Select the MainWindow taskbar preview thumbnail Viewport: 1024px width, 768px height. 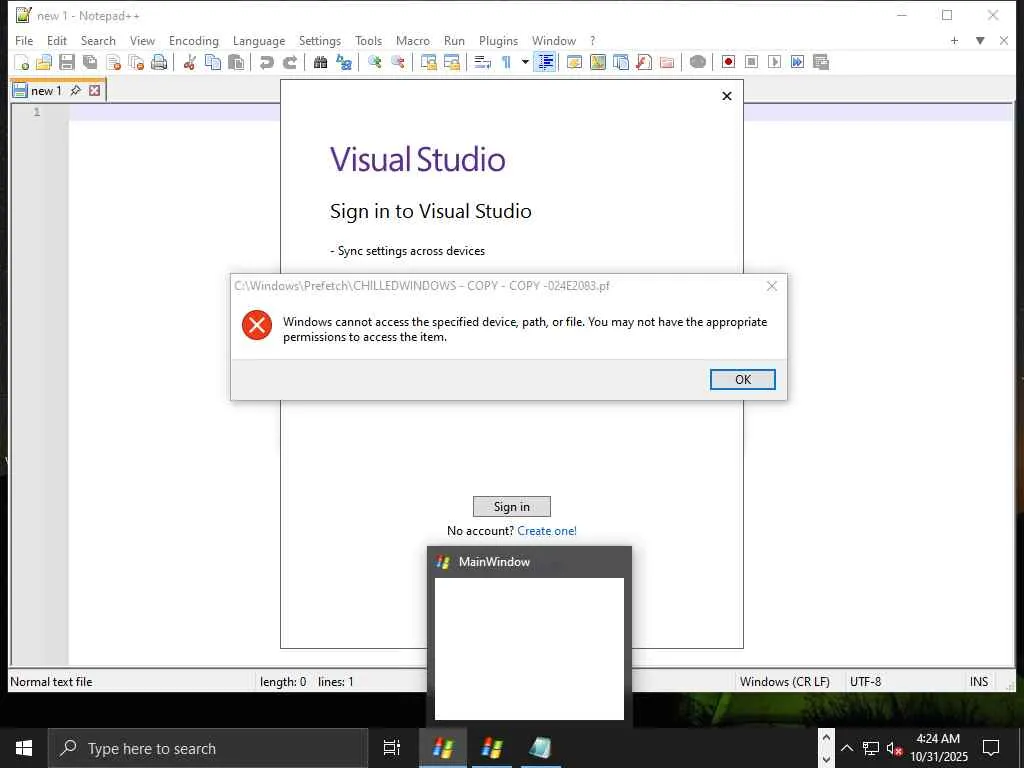529,637
